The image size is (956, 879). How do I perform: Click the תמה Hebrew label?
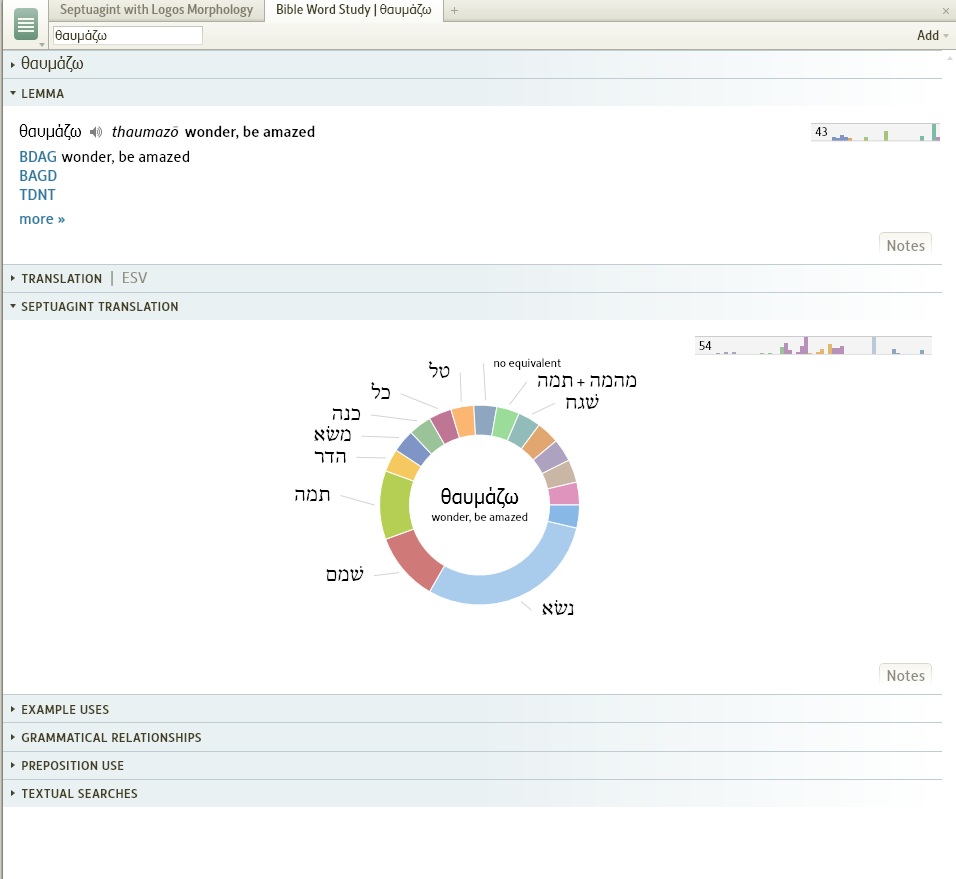click(312, 494)
